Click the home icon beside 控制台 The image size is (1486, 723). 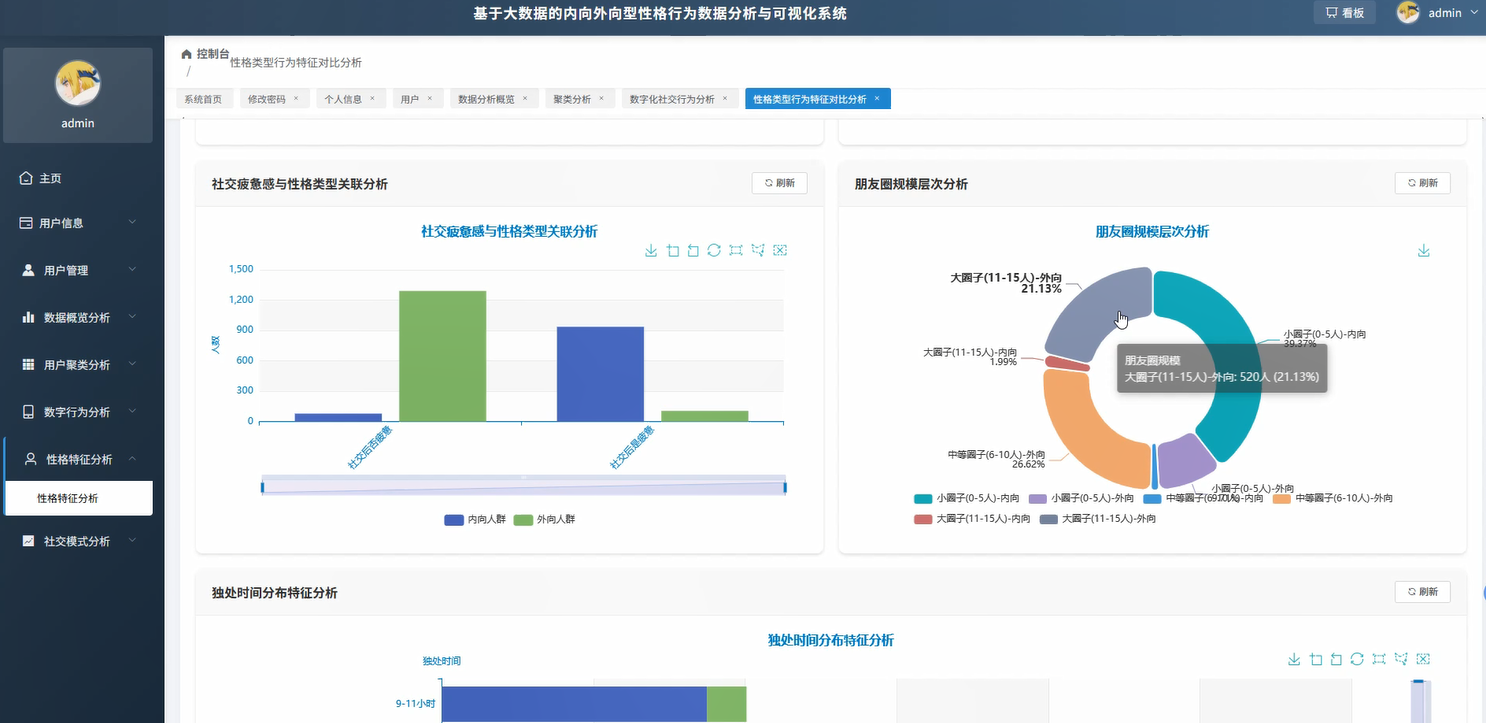[x=186, y=54]
